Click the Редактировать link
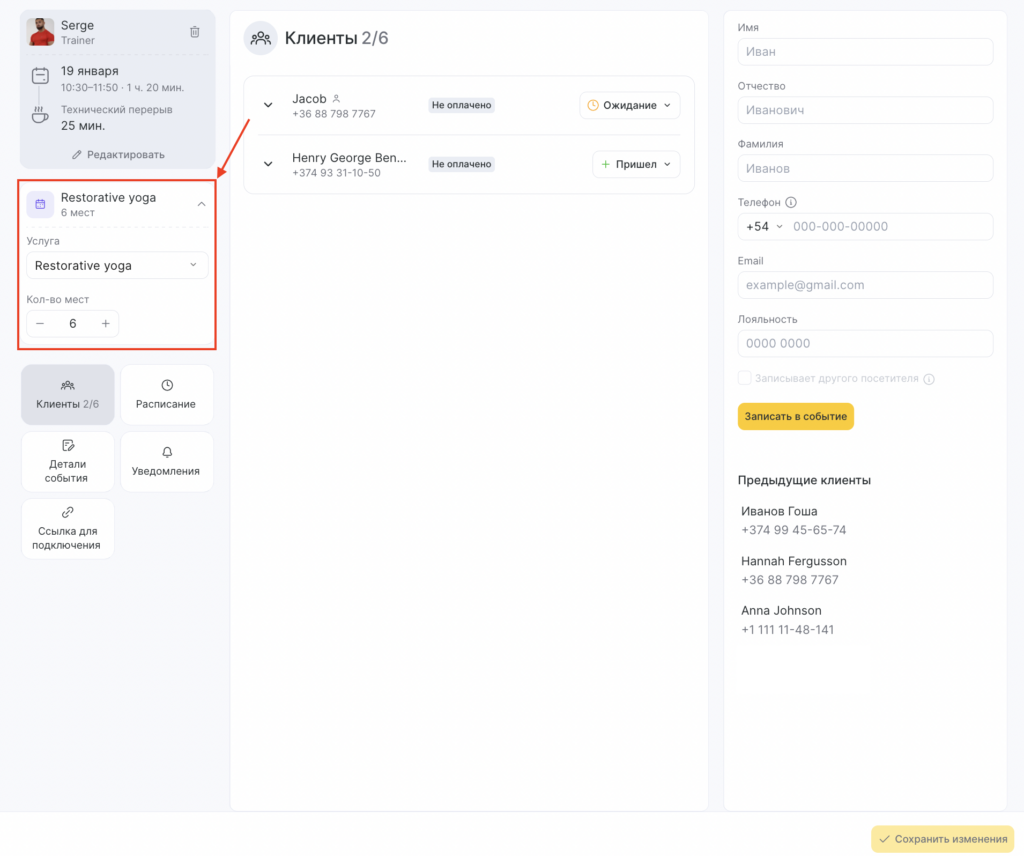The height and width of the screenshot is (856, 1024). click(x=118, y=155)
